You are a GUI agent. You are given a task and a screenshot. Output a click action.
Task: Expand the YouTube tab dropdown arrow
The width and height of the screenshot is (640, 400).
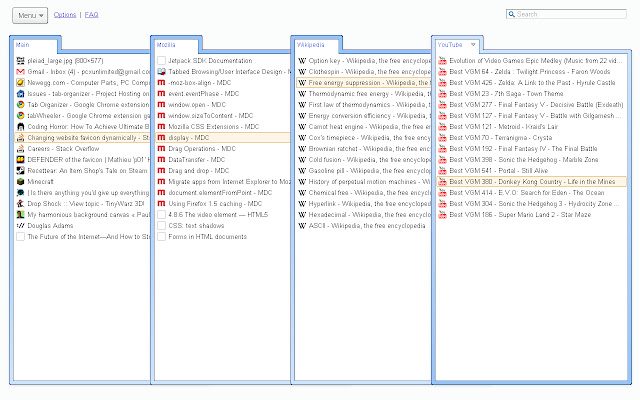point(473,44)
